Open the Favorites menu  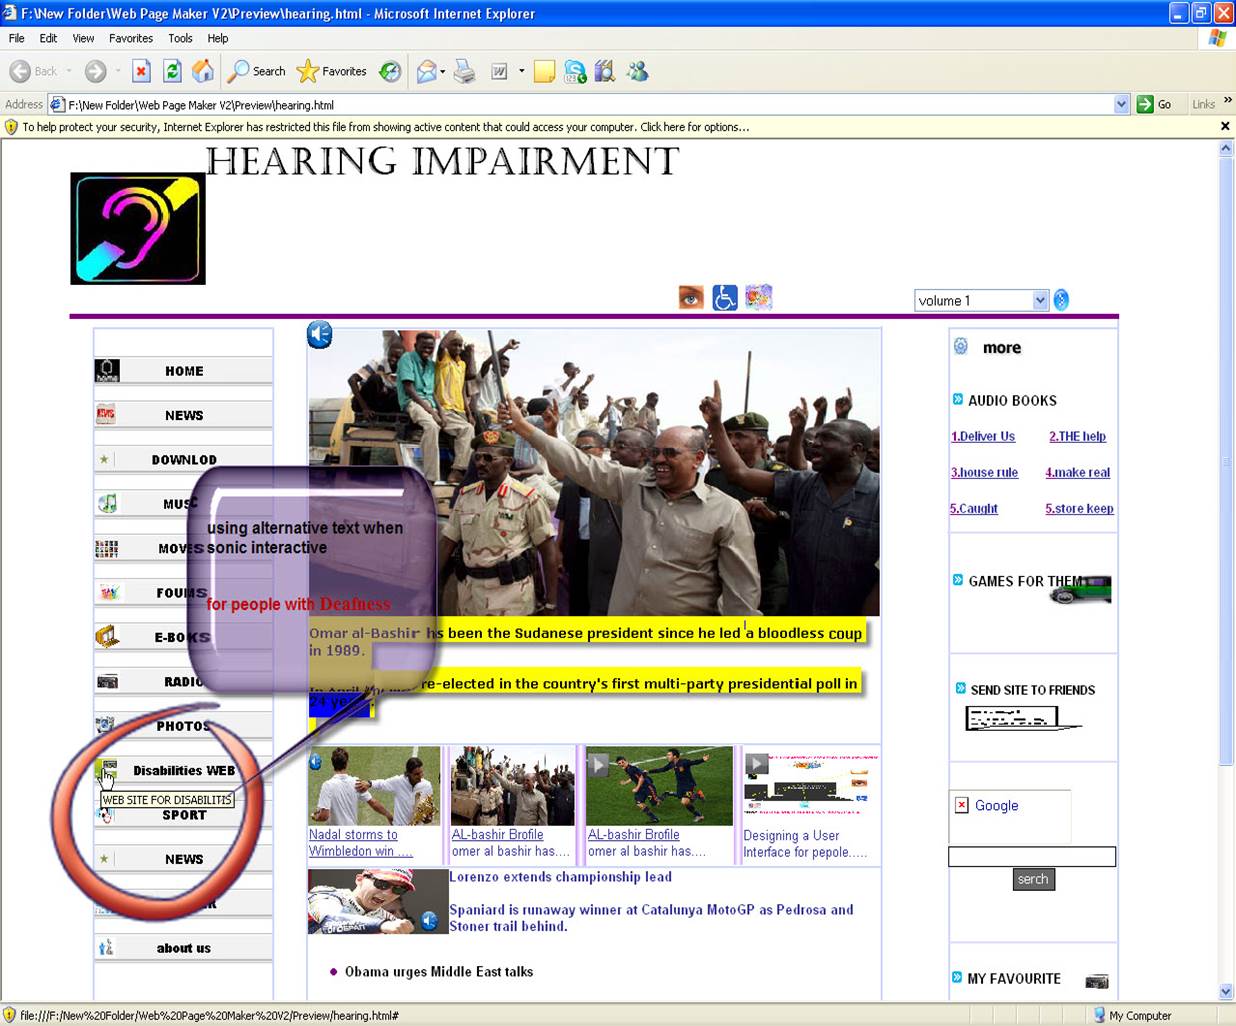click(130, 38)
